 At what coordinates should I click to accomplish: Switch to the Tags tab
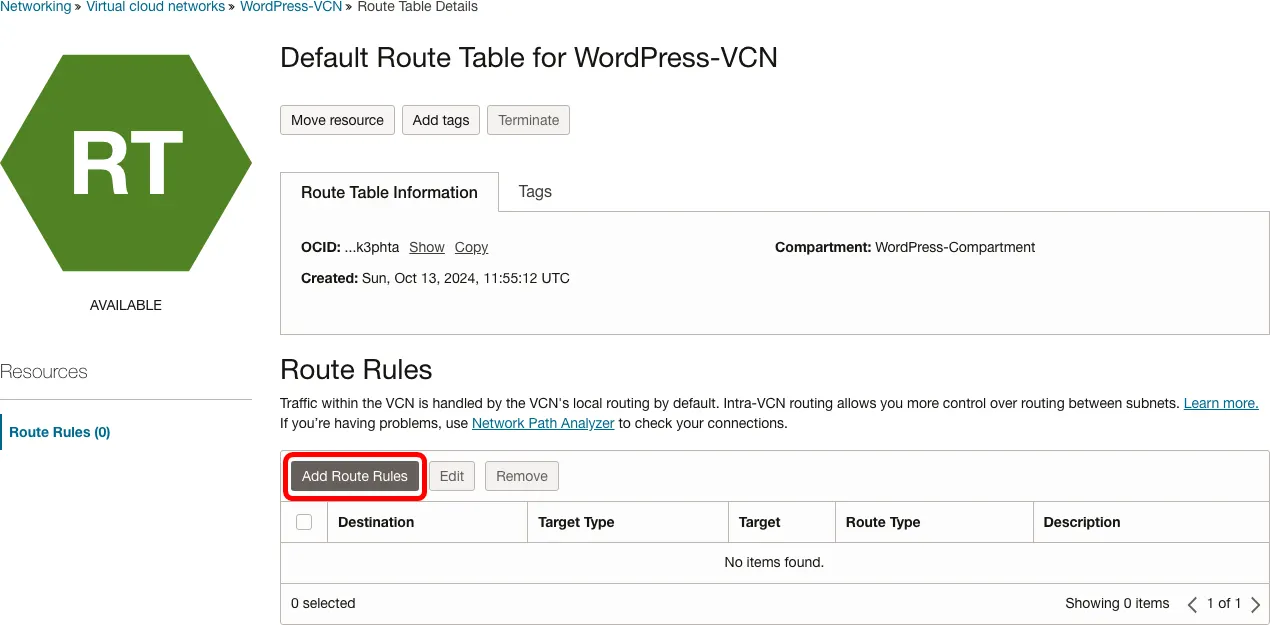535,191
